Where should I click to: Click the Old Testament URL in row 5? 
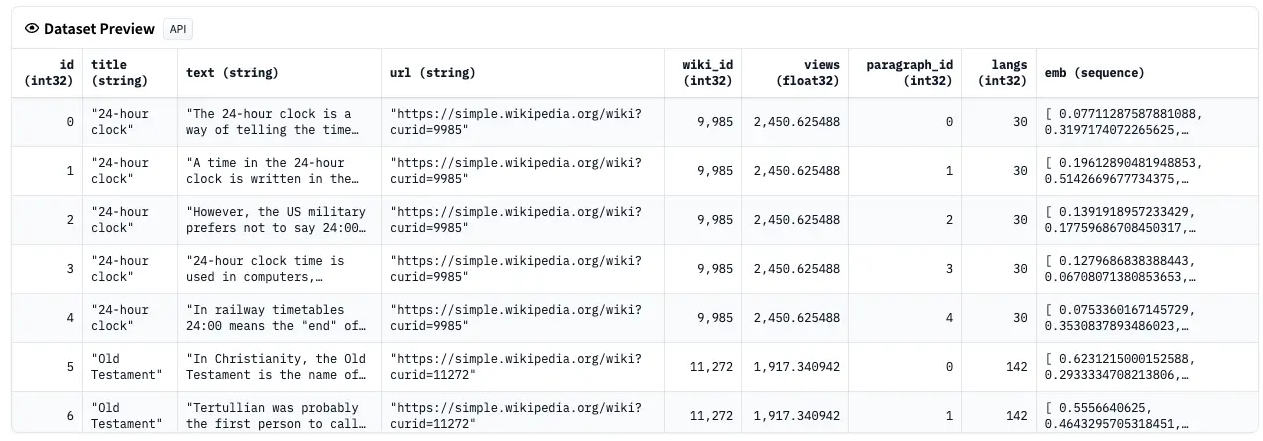(x=516, y=367)
